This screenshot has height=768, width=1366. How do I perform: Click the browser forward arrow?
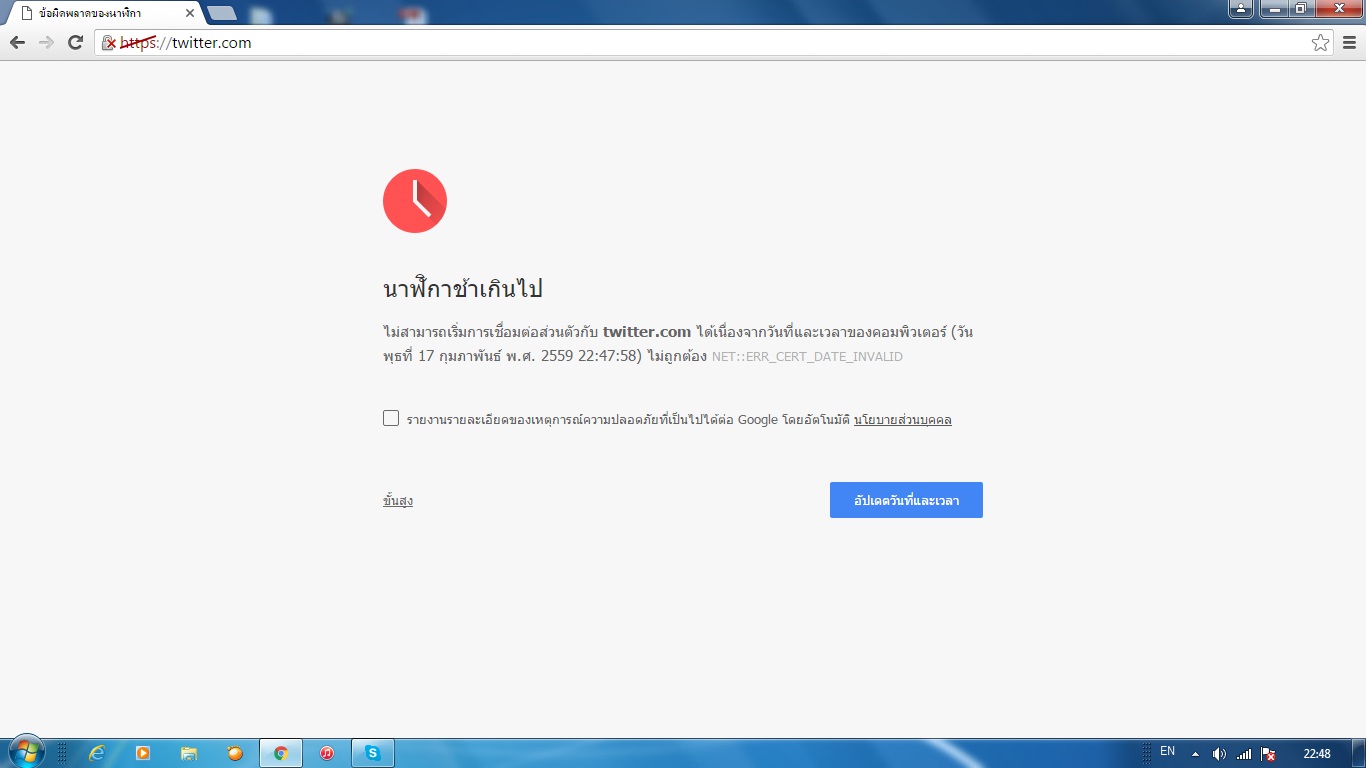click(46, 43)
